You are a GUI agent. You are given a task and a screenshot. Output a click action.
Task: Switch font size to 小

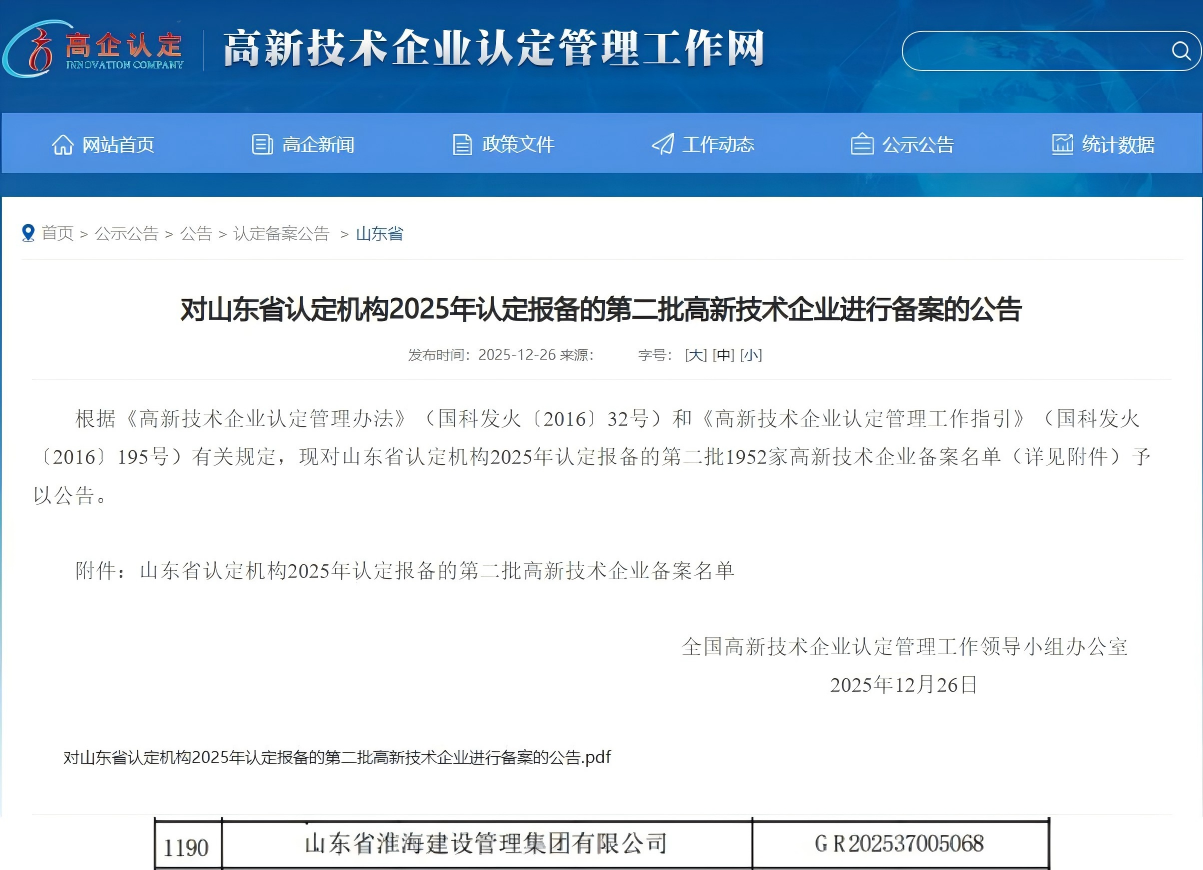750,354
